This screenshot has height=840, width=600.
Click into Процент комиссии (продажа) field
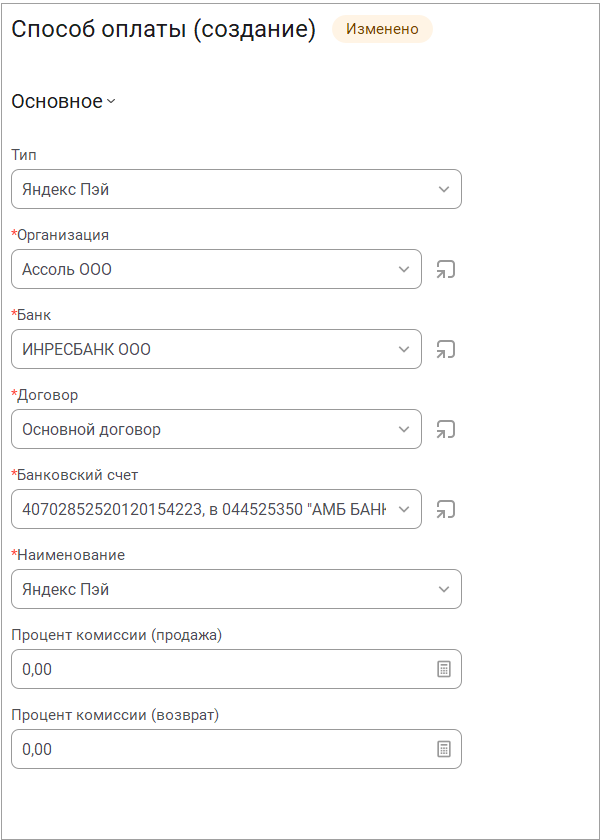click(x=236, y=669)
